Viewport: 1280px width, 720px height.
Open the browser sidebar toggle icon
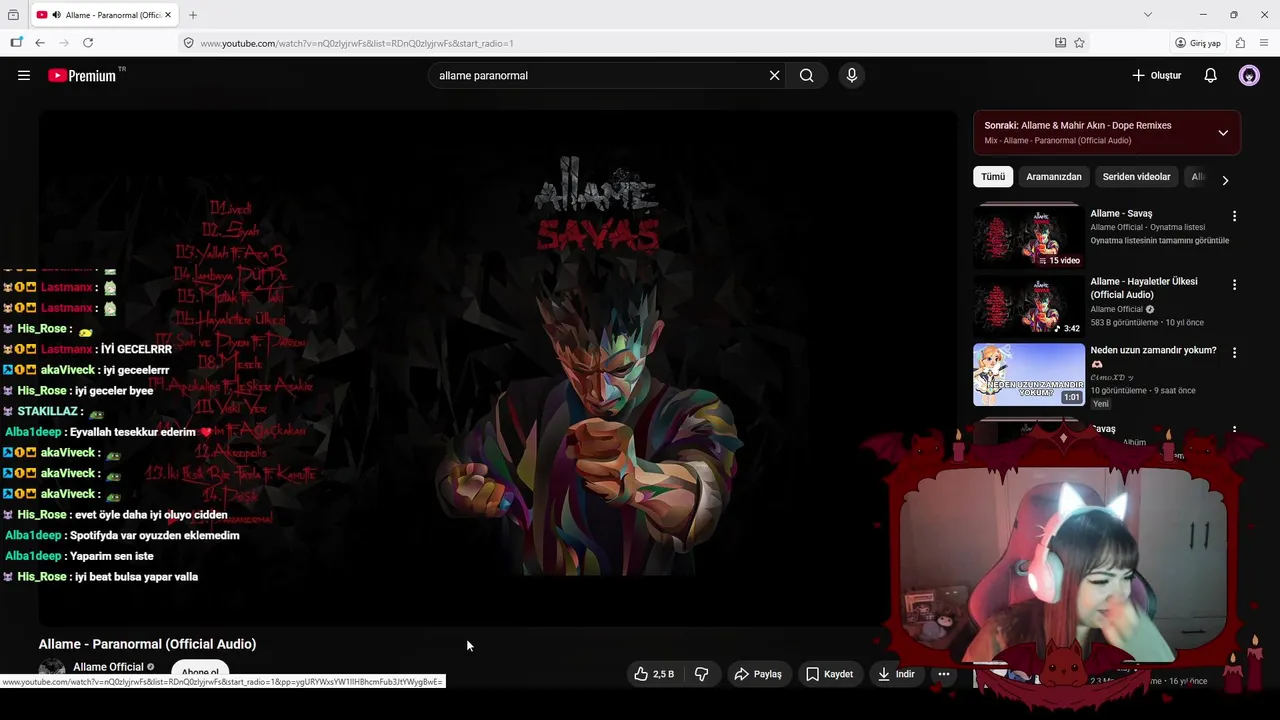click(x=16, y=43)
